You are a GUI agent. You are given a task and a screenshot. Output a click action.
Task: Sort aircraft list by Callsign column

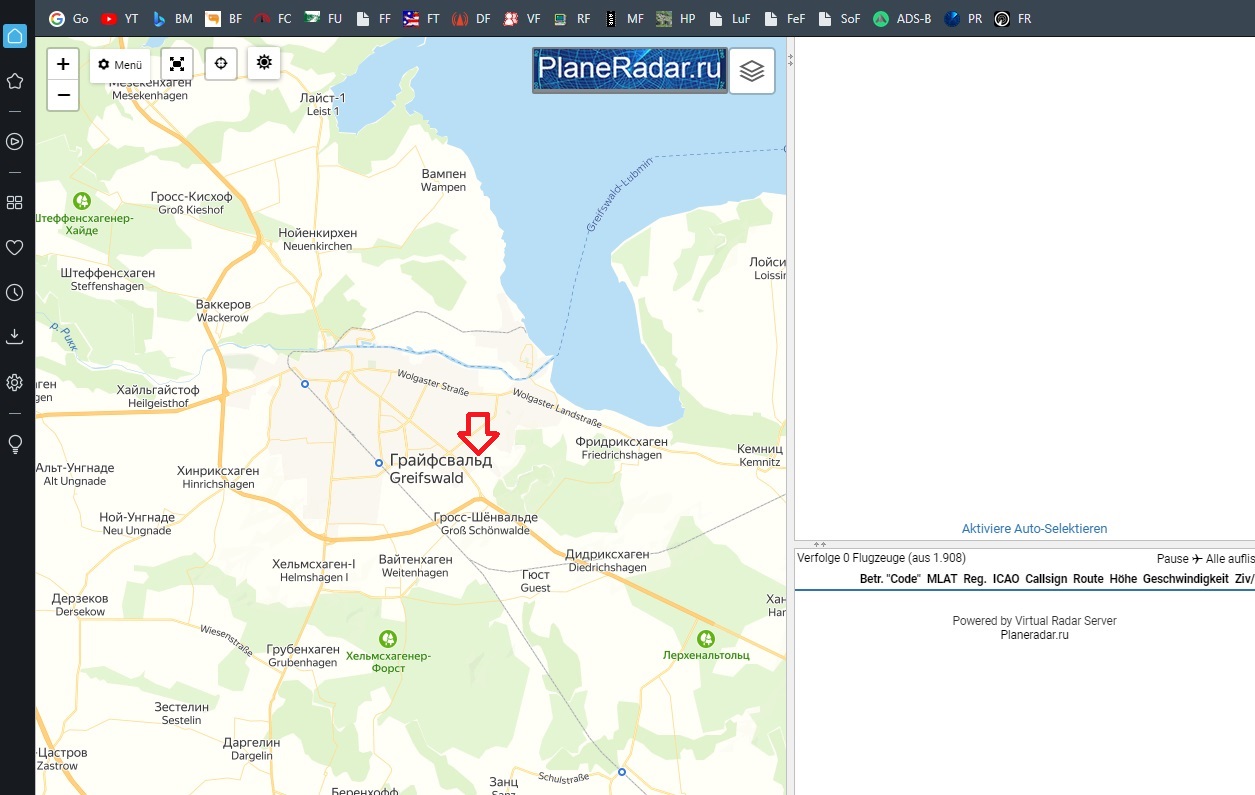tap(1045, 579)
